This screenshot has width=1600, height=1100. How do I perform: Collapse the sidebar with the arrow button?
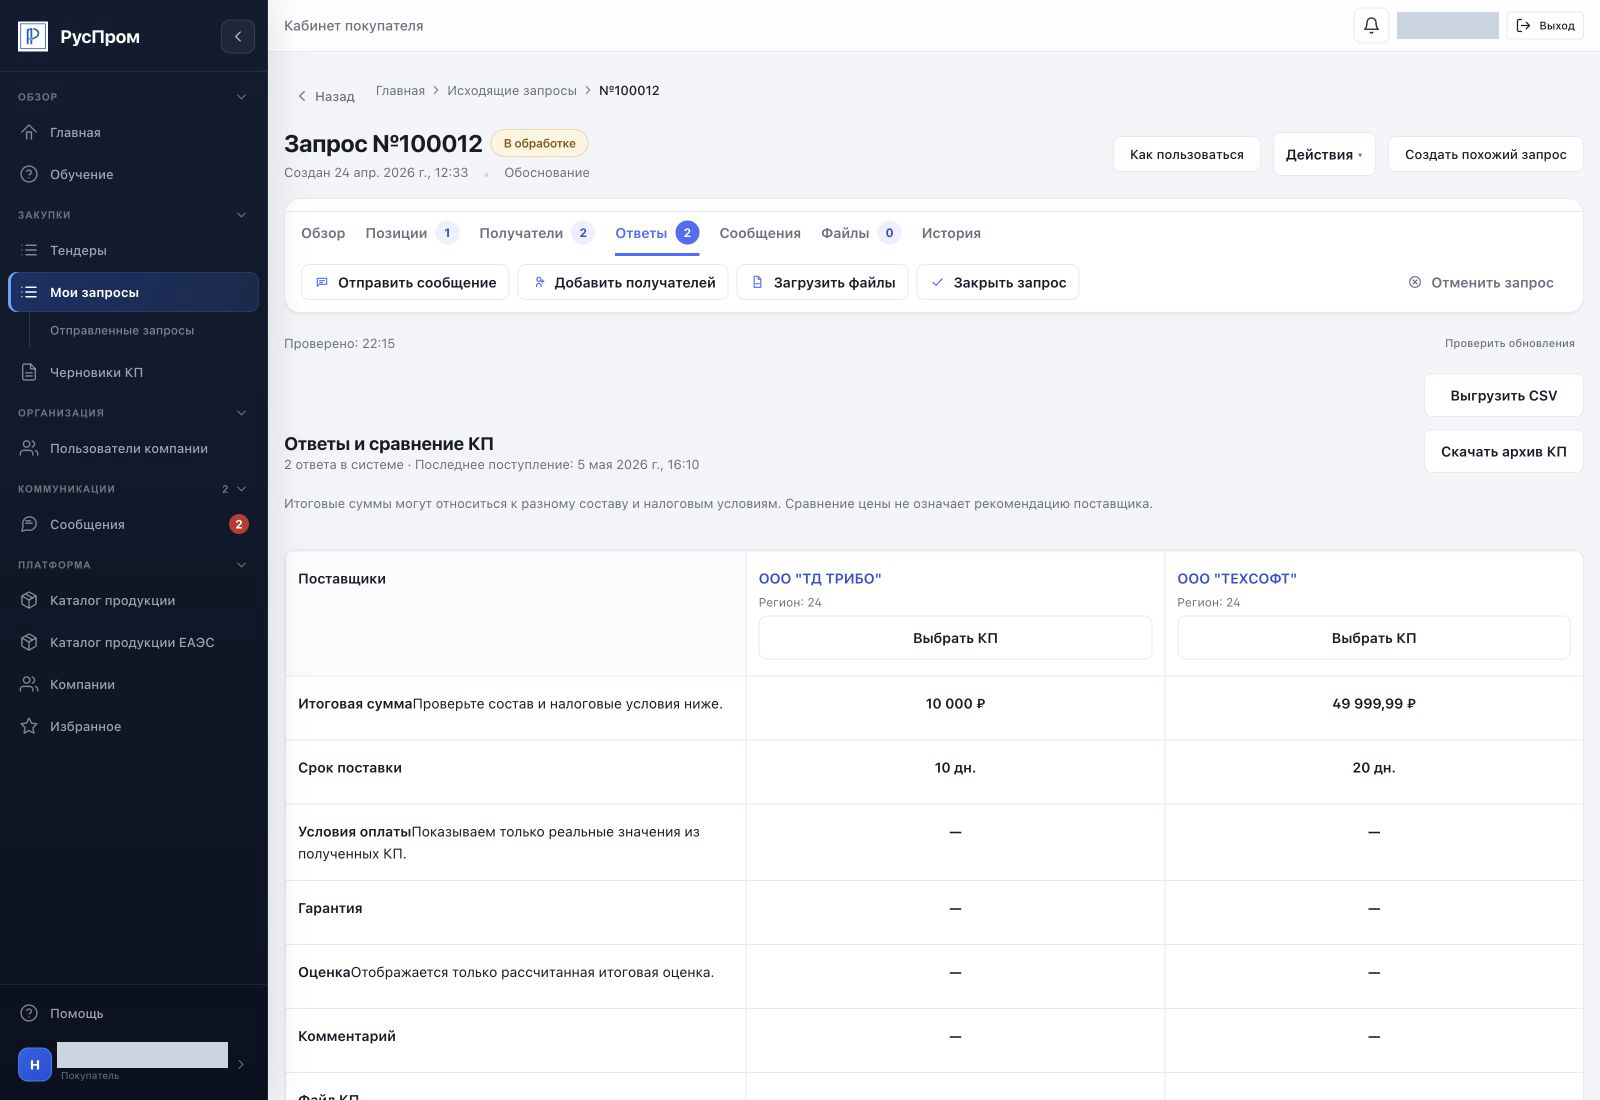pos(238,37)
